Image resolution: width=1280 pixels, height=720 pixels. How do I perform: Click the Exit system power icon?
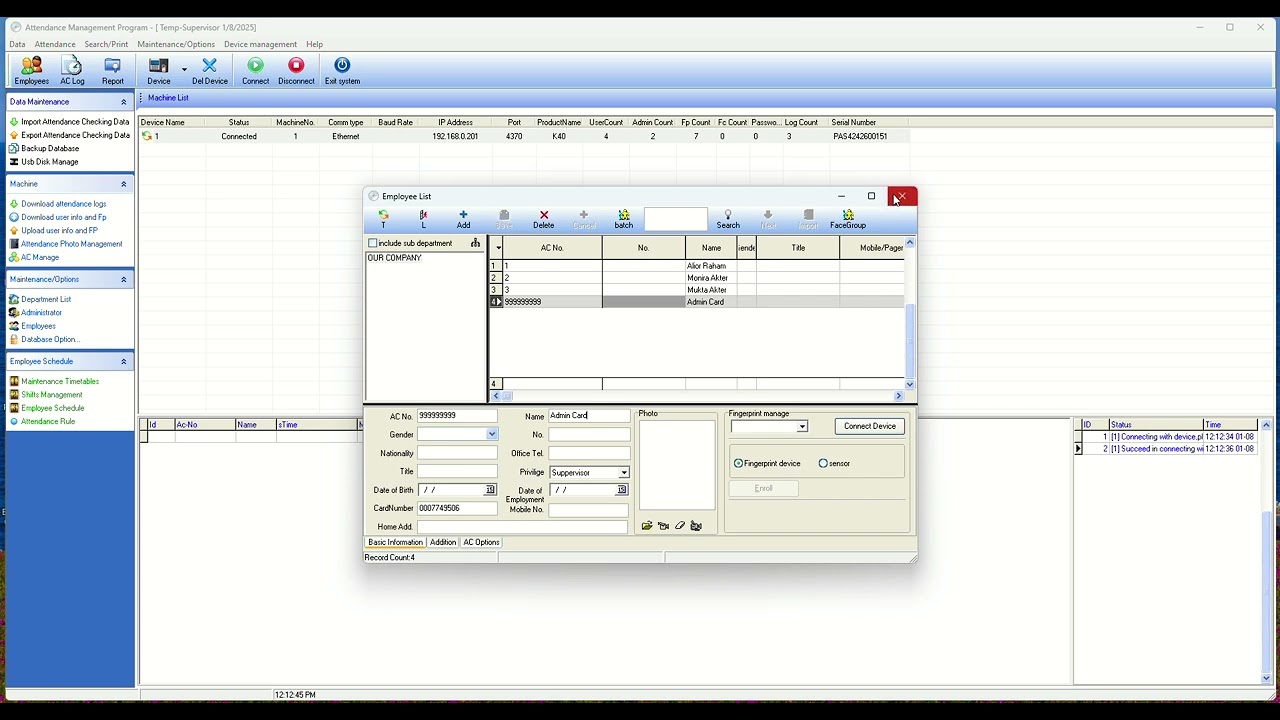(x=342, y=70)
